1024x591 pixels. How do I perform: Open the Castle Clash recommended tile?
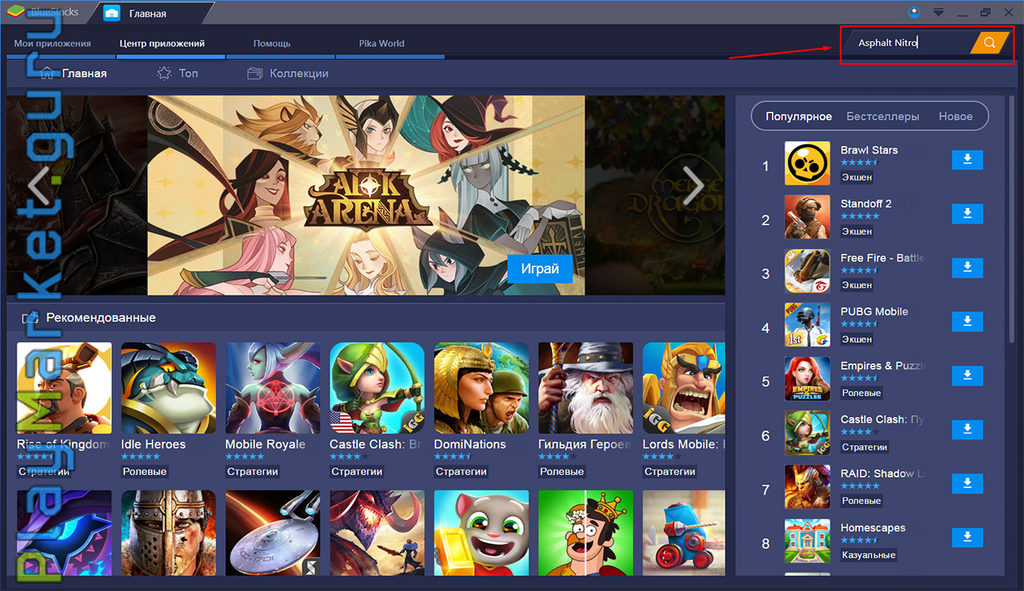click(x=377, y=388)
